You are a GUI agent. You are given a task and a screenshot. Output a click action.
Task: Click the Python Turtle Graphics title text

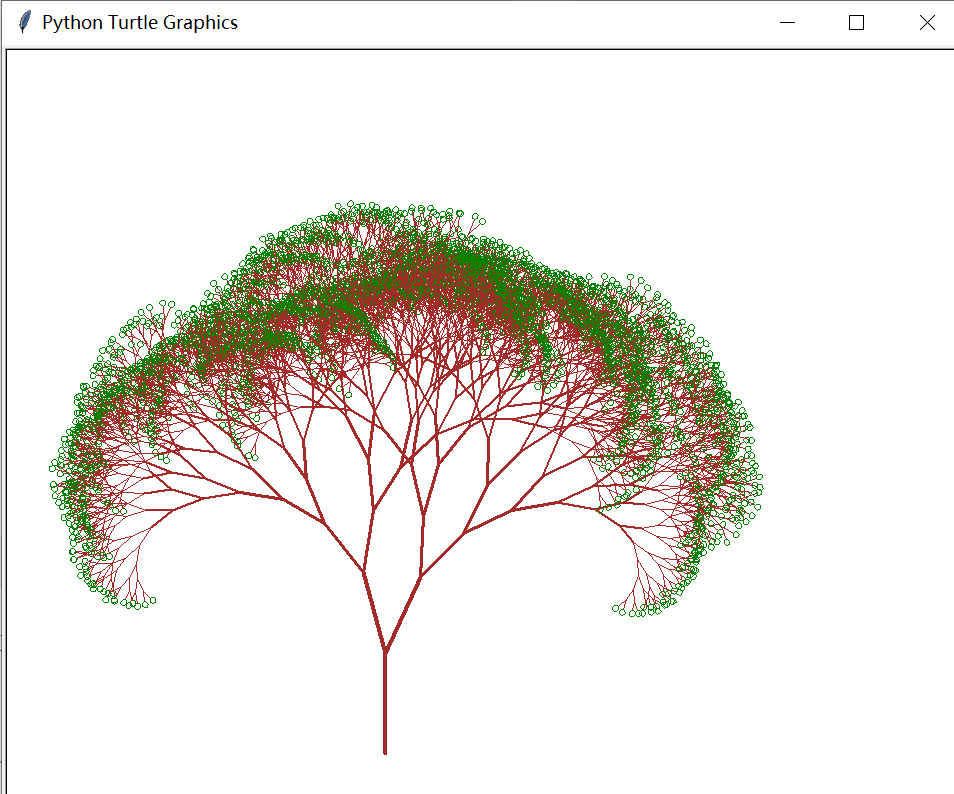(x=140, y=23)
